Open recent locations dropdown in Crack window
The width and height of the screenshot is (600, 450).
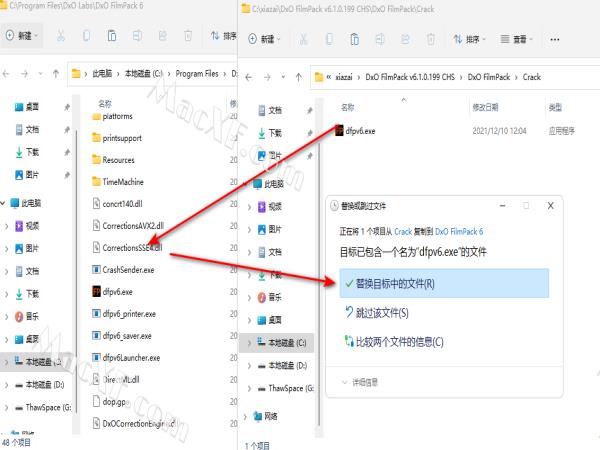[283, 77]
